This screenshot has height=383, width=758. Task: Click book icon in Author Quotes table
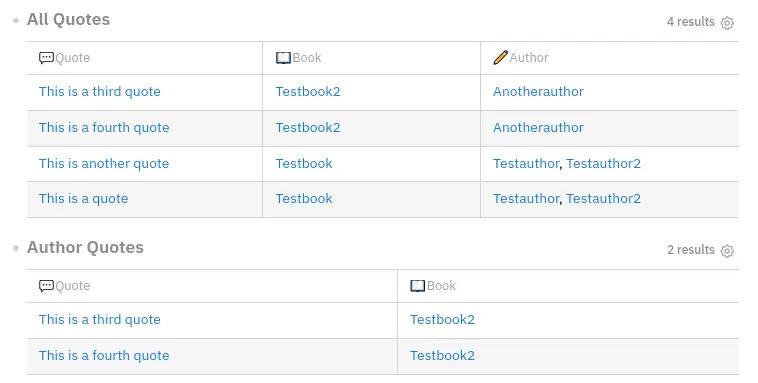click(417, 286)
